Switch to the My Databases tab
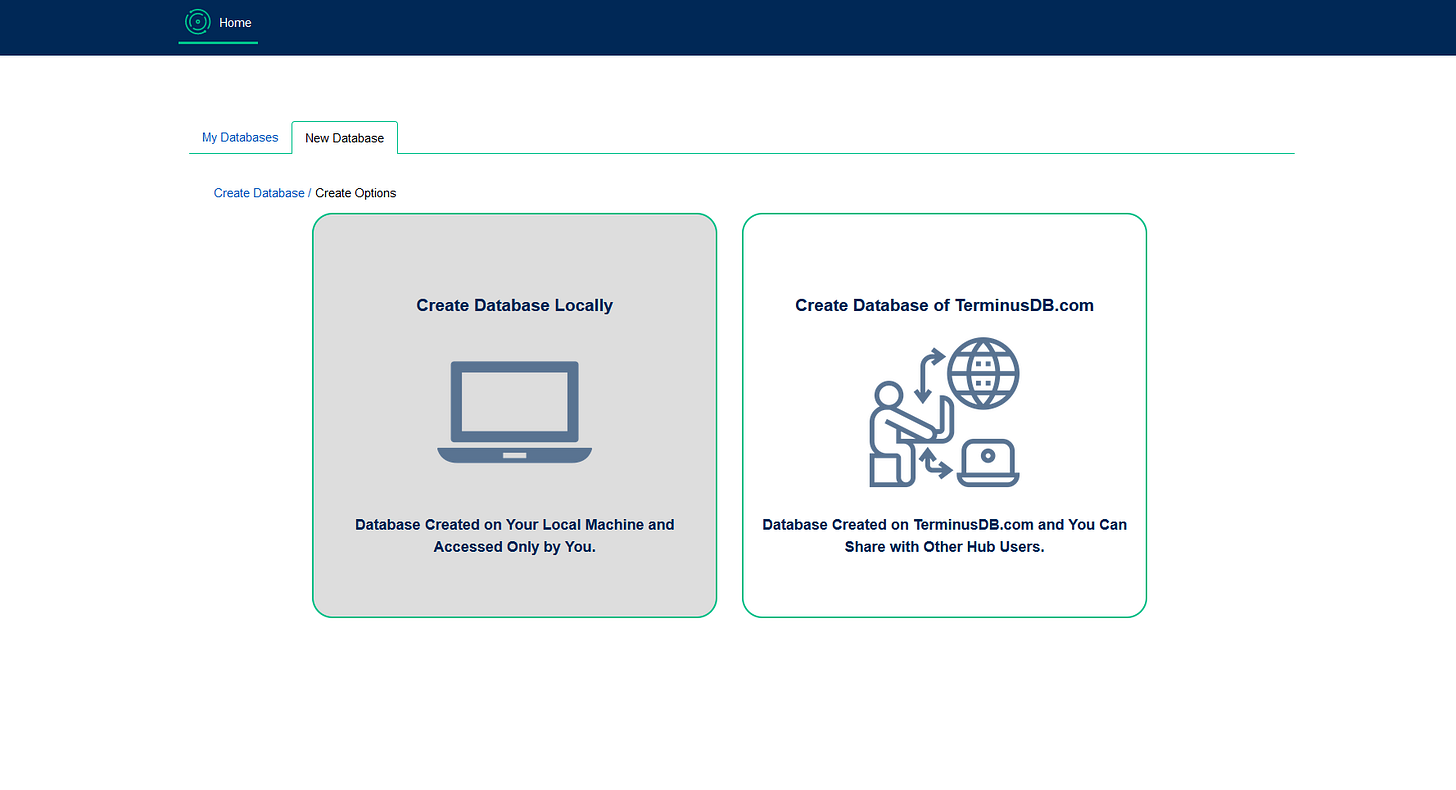The image size is (1456, 790). click(240, 137)
